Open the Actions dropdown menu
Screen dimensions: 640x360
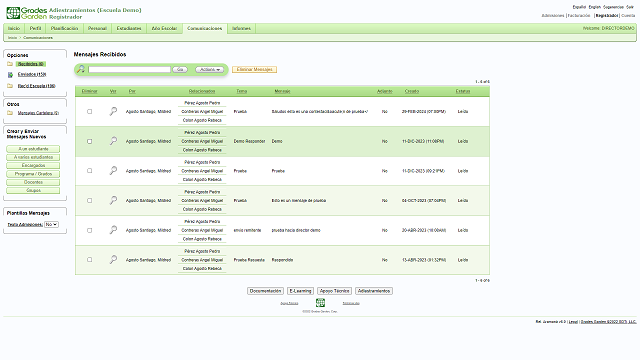(x=209, y=69)
